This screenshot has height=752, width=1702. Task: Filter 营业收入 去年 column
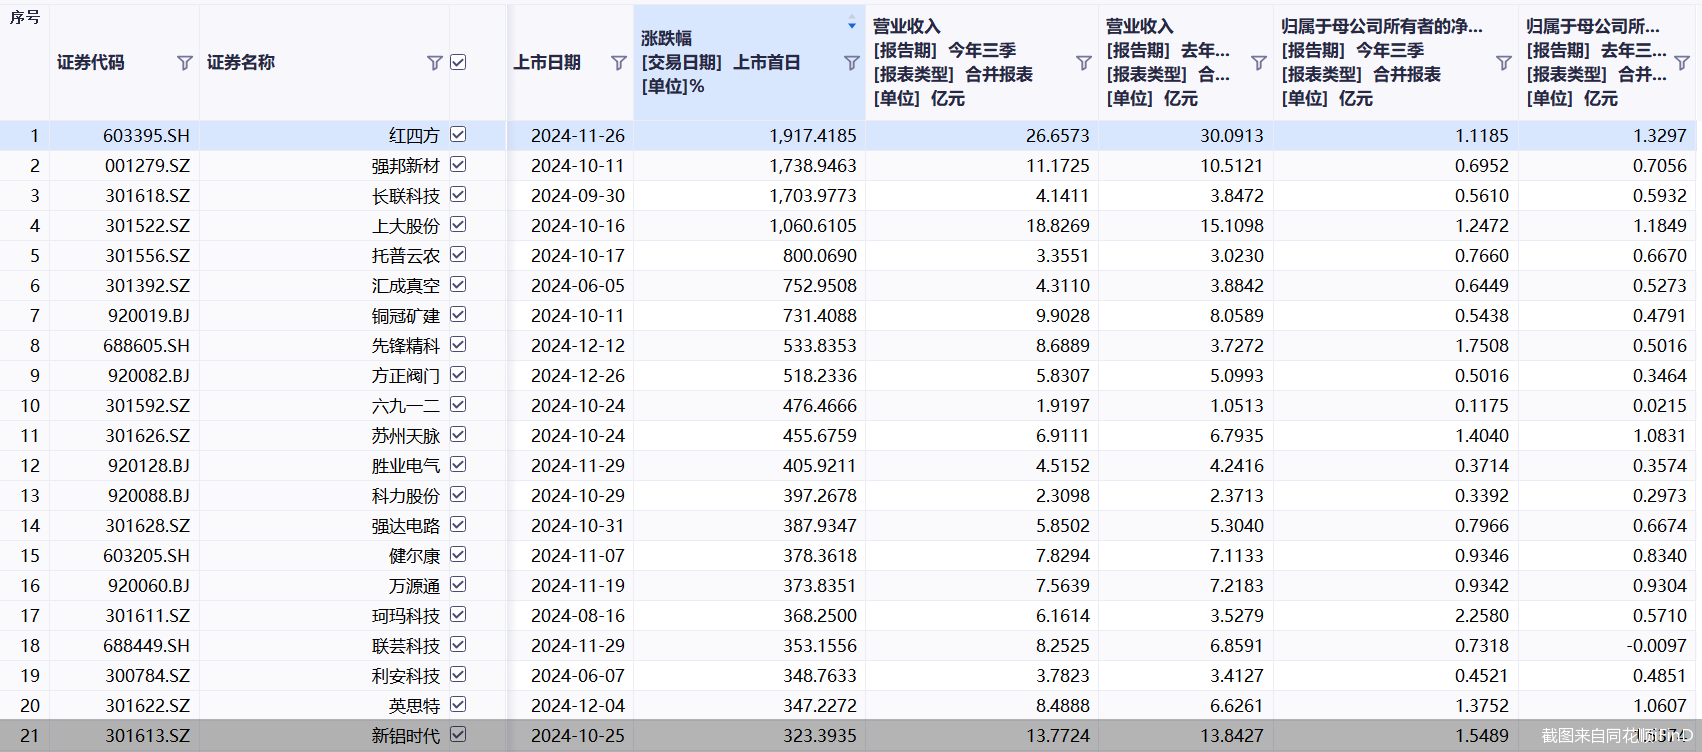[x=1258, y=63]
